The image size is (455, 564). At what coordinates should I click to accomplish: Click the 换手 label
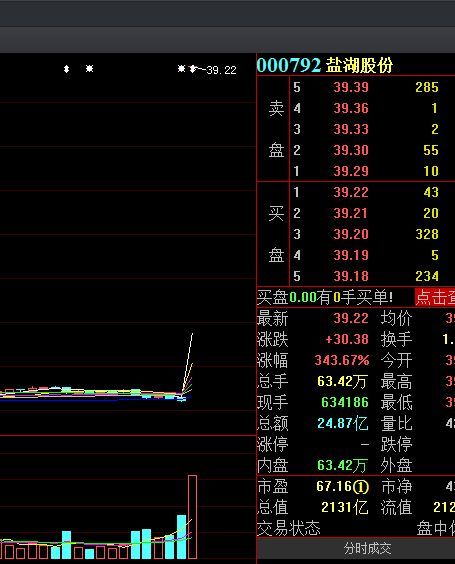click(x=396, y=339)
